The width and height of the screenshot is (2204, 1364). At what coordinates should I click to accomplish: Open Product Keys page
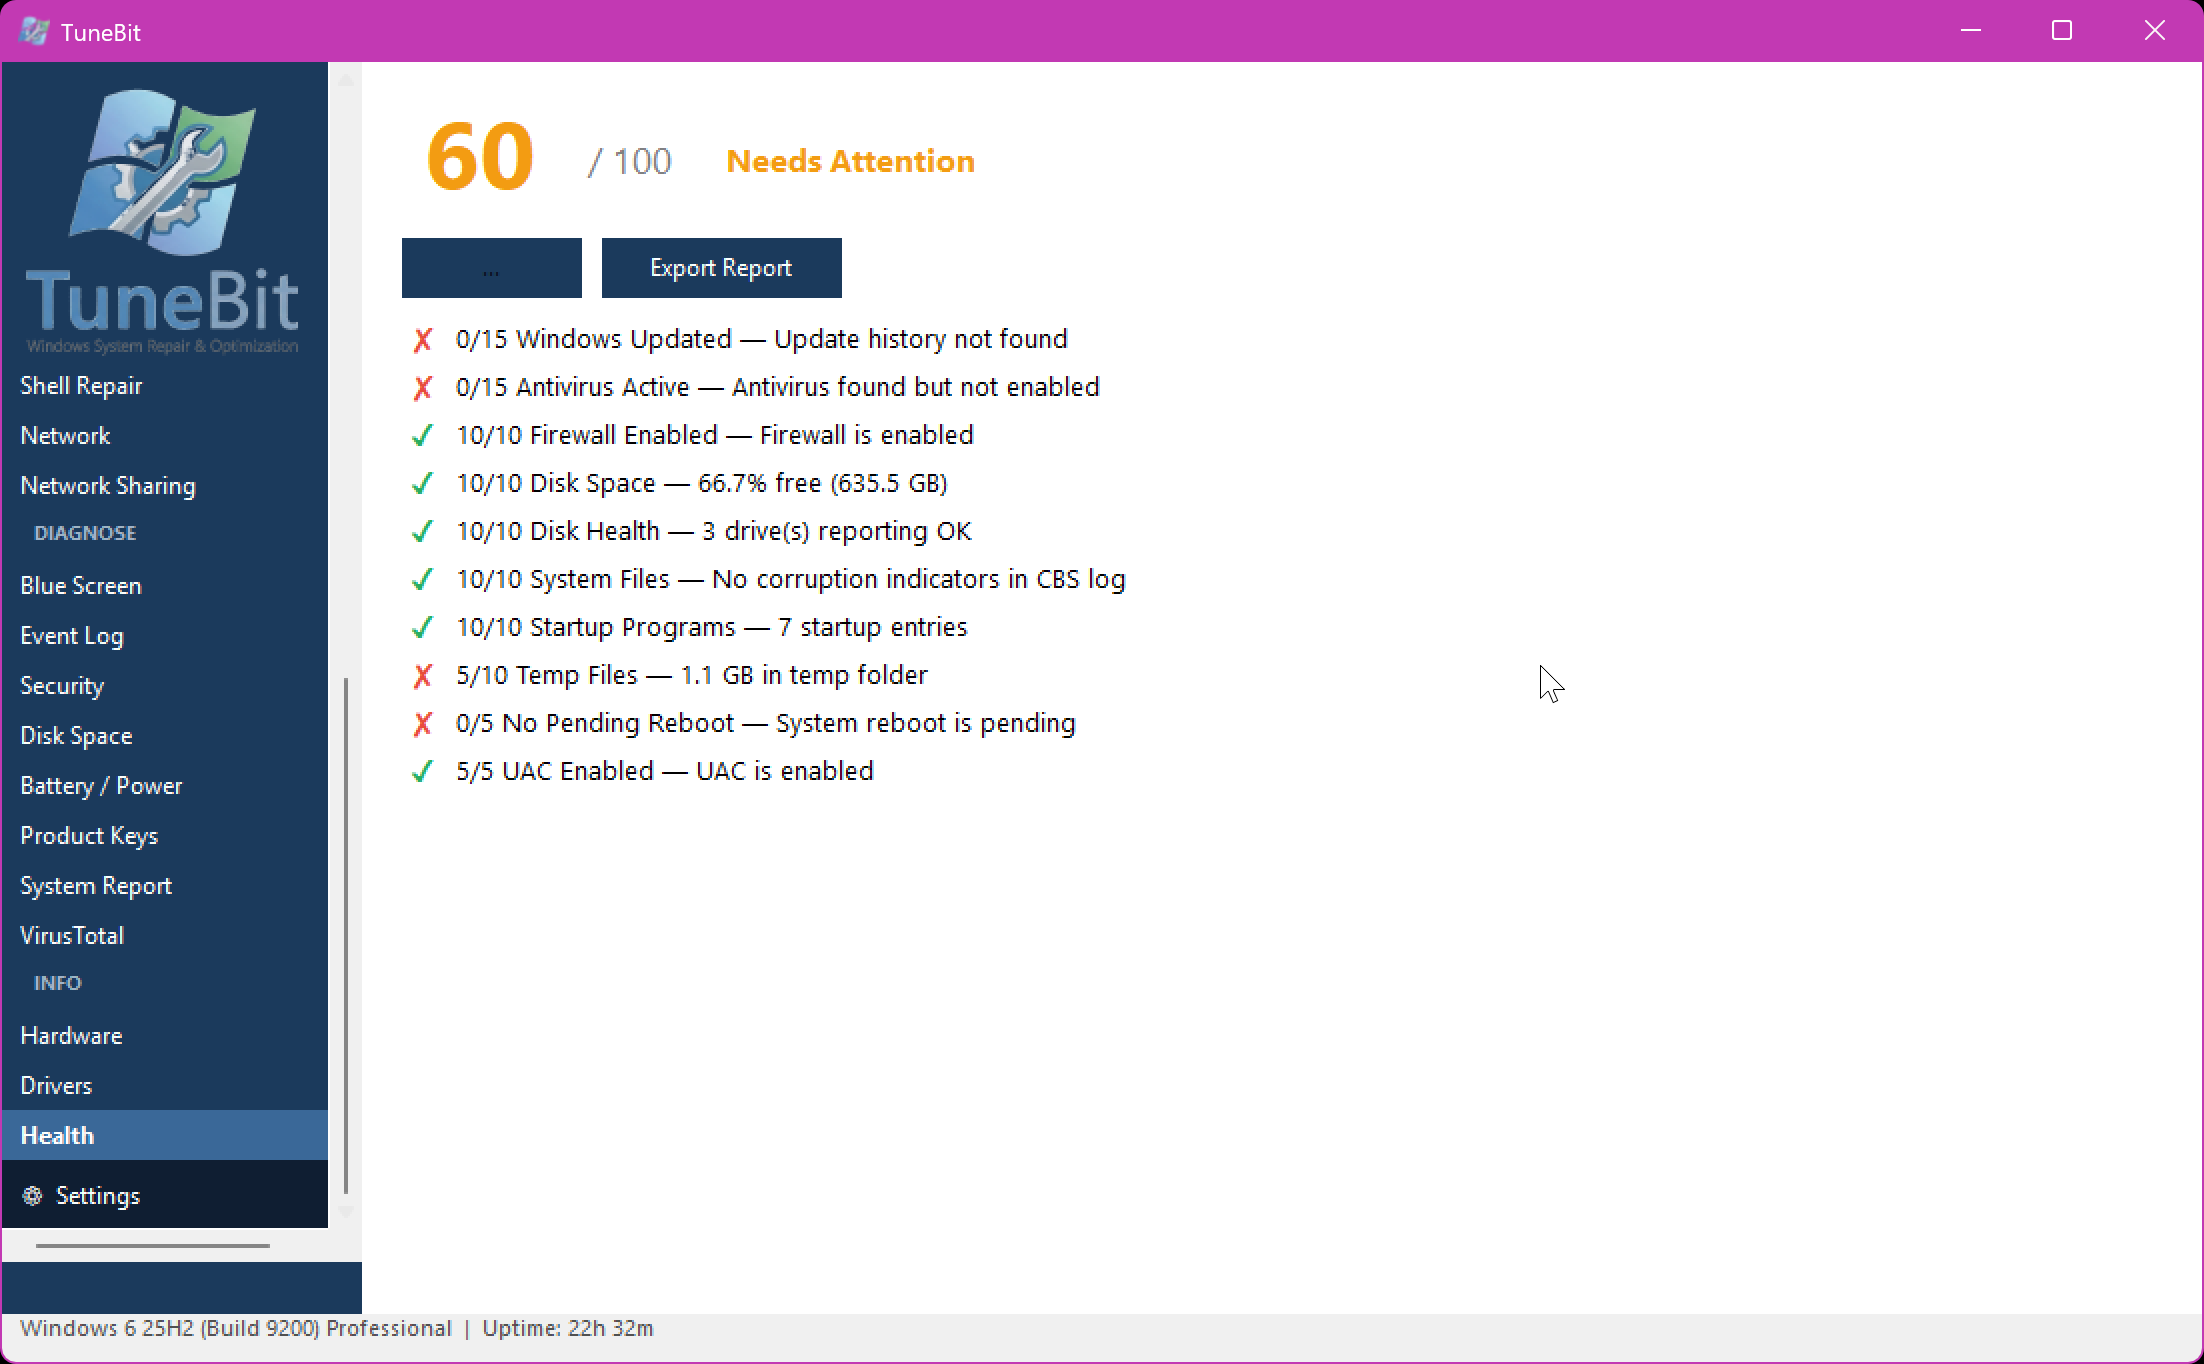165,836
